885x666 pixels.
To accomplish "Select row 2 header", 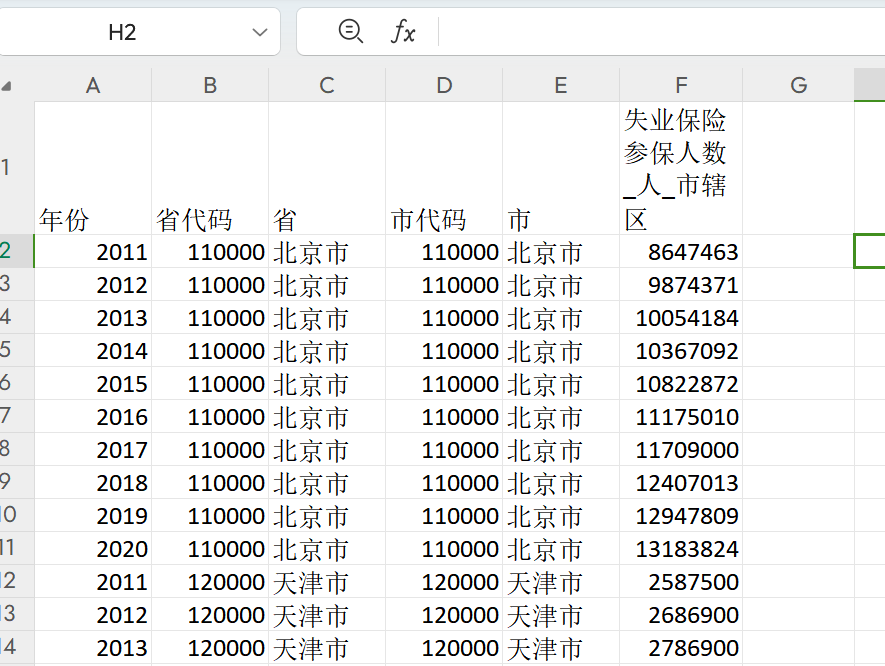I will tap(17, 251).
